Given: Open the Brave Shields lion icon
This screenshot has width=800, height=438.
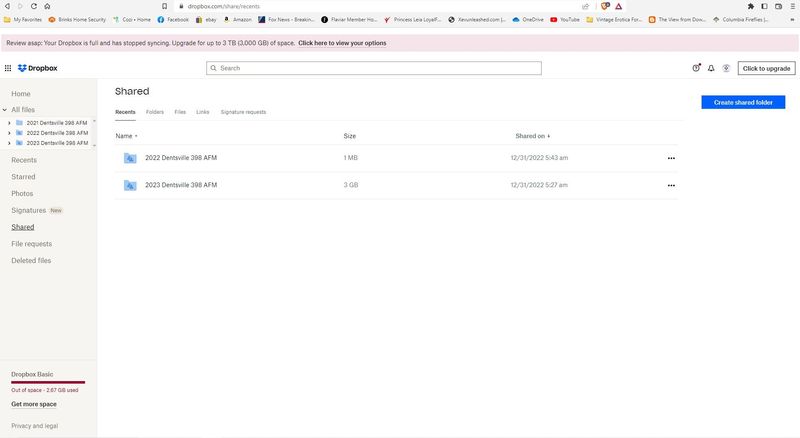Looking at the screenshot, I should tap(605, 6).
